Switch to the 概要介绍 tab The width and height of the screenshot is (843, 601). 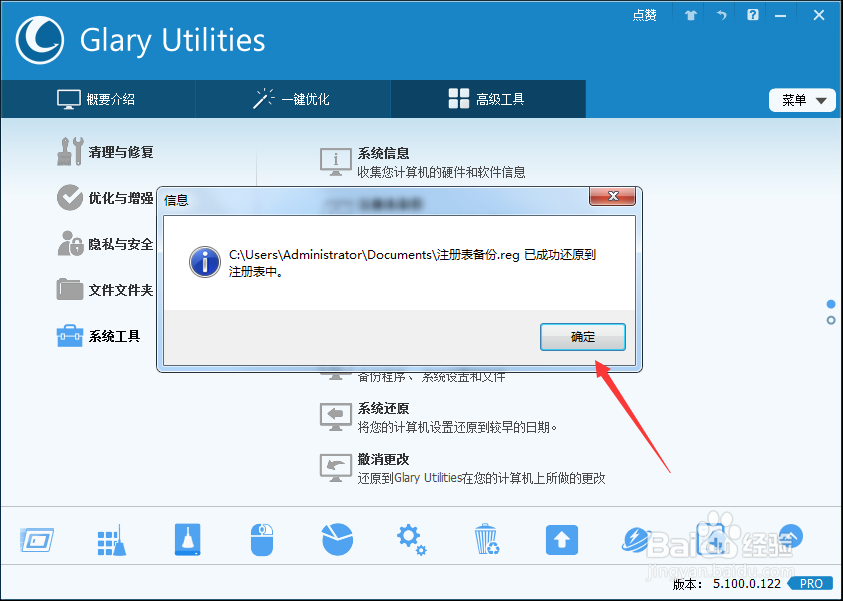point(98,99)
